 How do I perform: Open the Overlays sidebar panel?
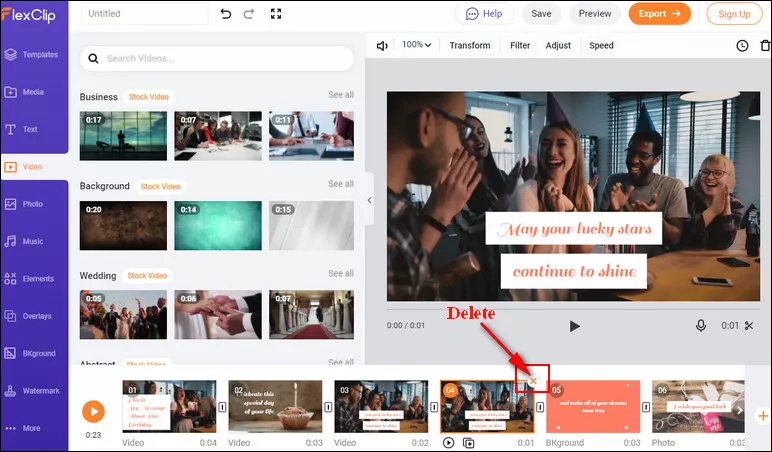pos(29,316)
